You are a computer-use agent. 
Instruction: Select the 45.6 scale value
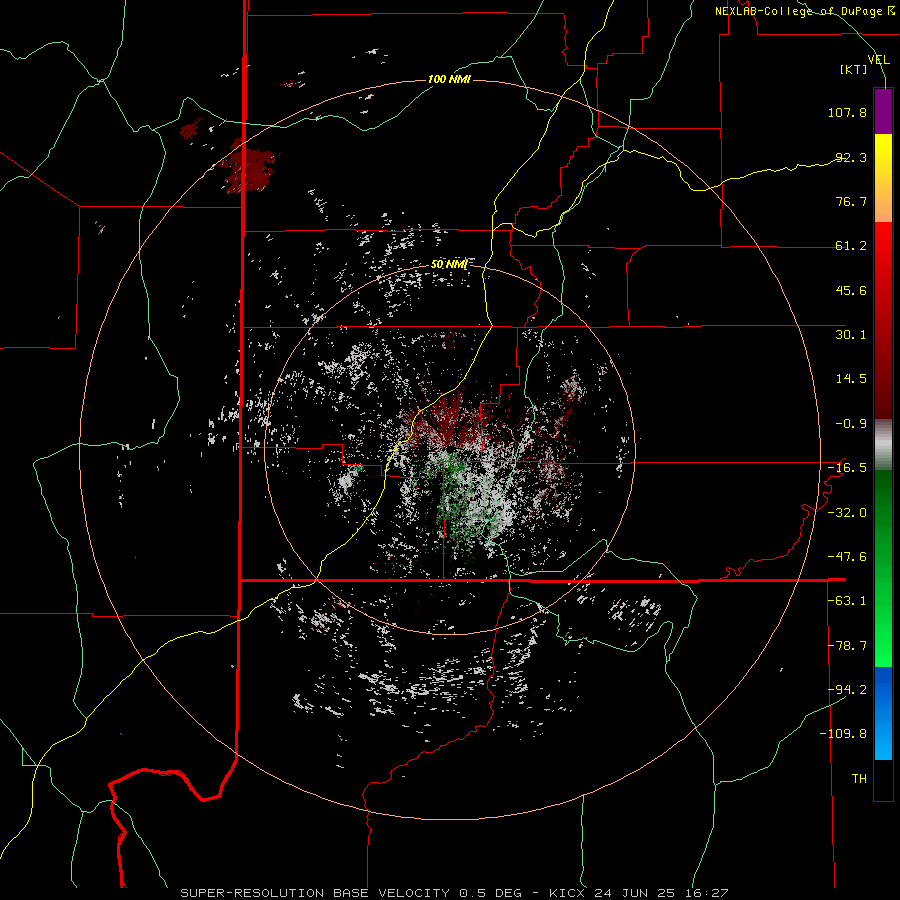tap(851, 290)
